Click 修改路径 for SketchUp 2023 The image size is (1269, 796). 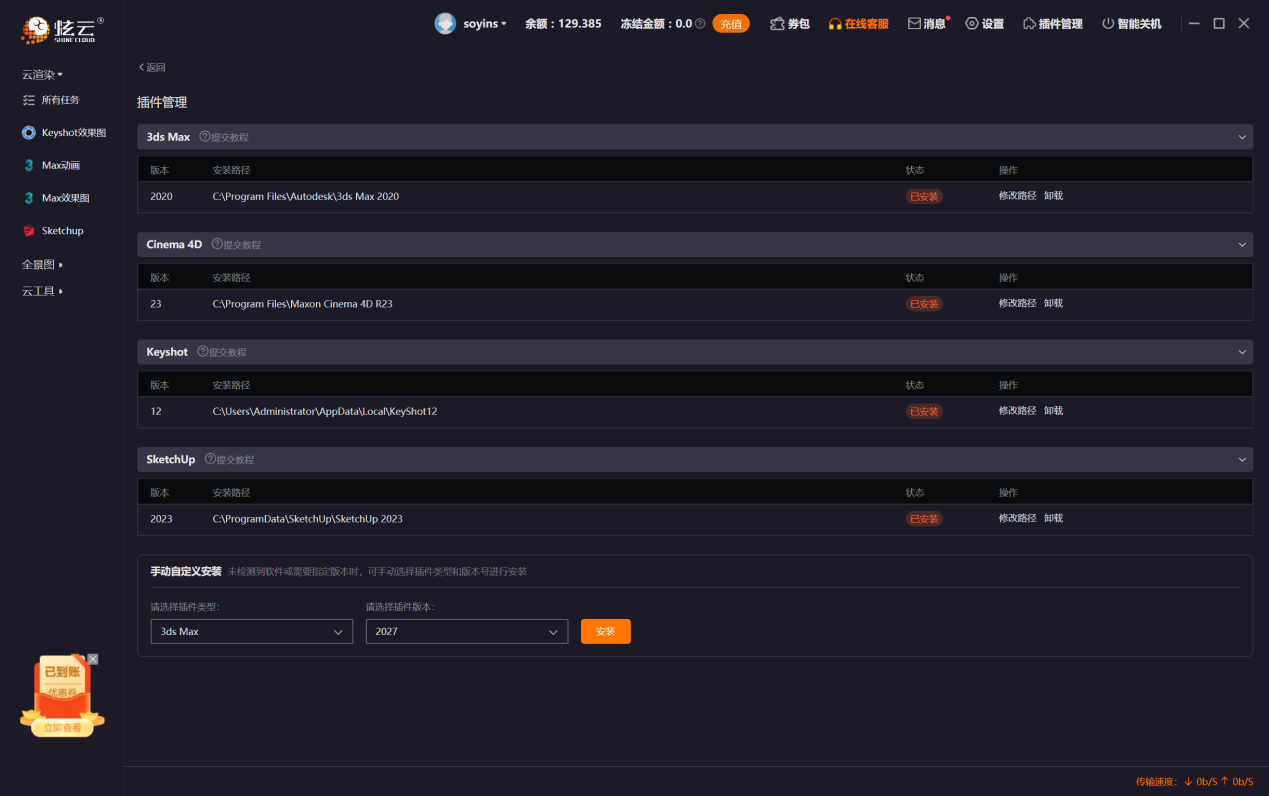coord(1017,518)
